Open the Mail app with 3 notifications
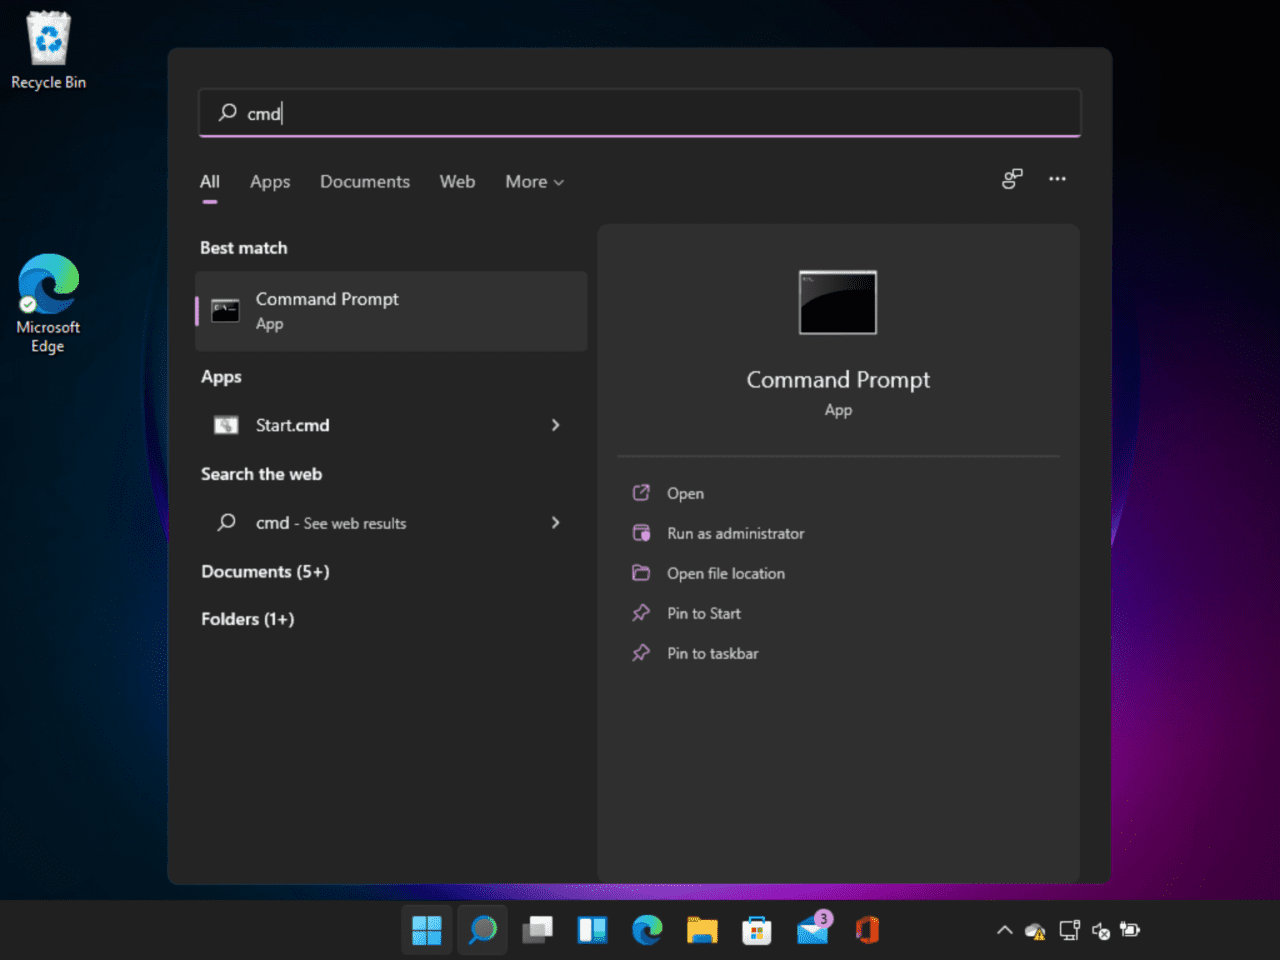This screenshot has width=1280, height=960. [x=812, y=929]
